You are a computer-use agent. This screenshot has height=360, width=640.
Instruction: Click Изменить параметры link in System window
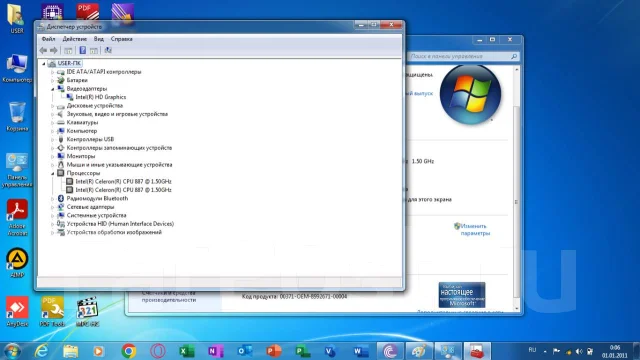(475, 230)
